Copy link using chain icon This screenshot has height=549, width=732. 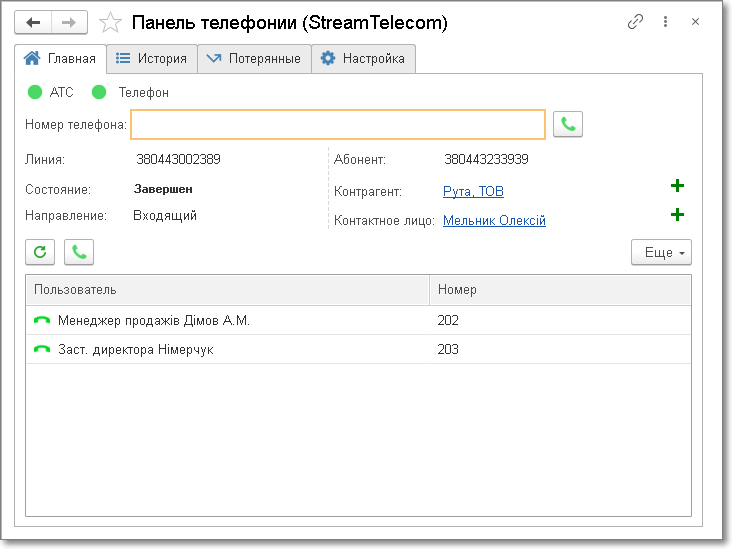[635, 22]
